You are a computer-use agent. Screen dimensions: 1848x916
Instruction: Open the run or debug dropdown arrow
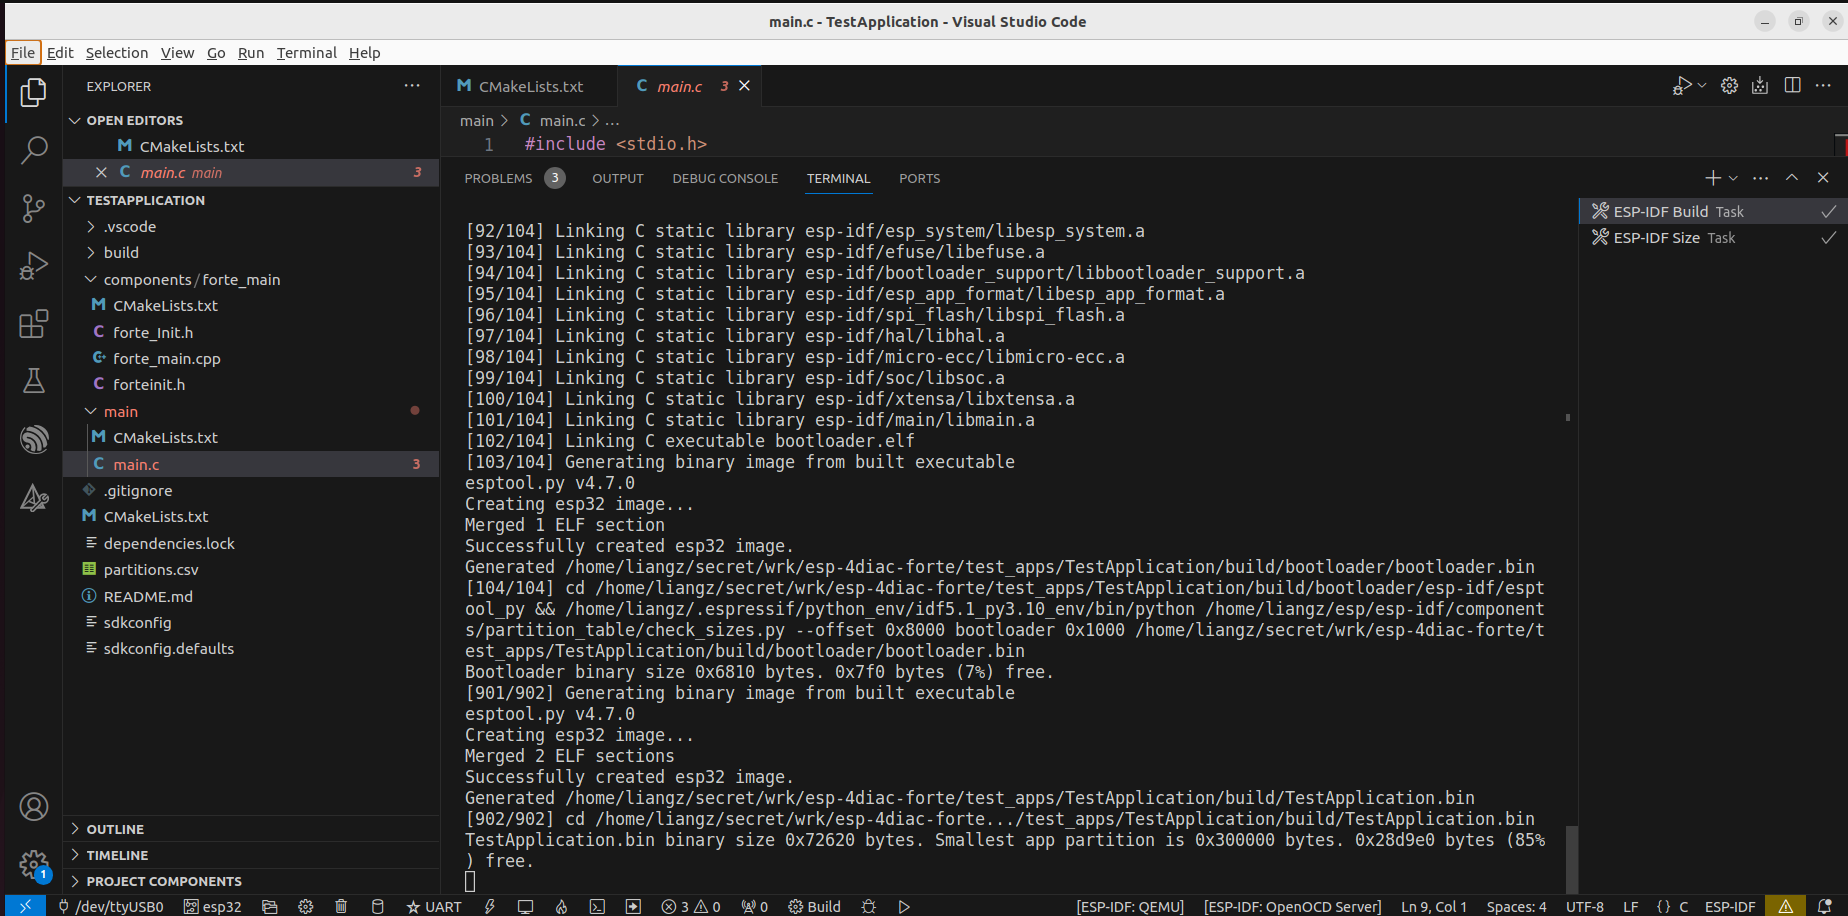click(1702, 86)
